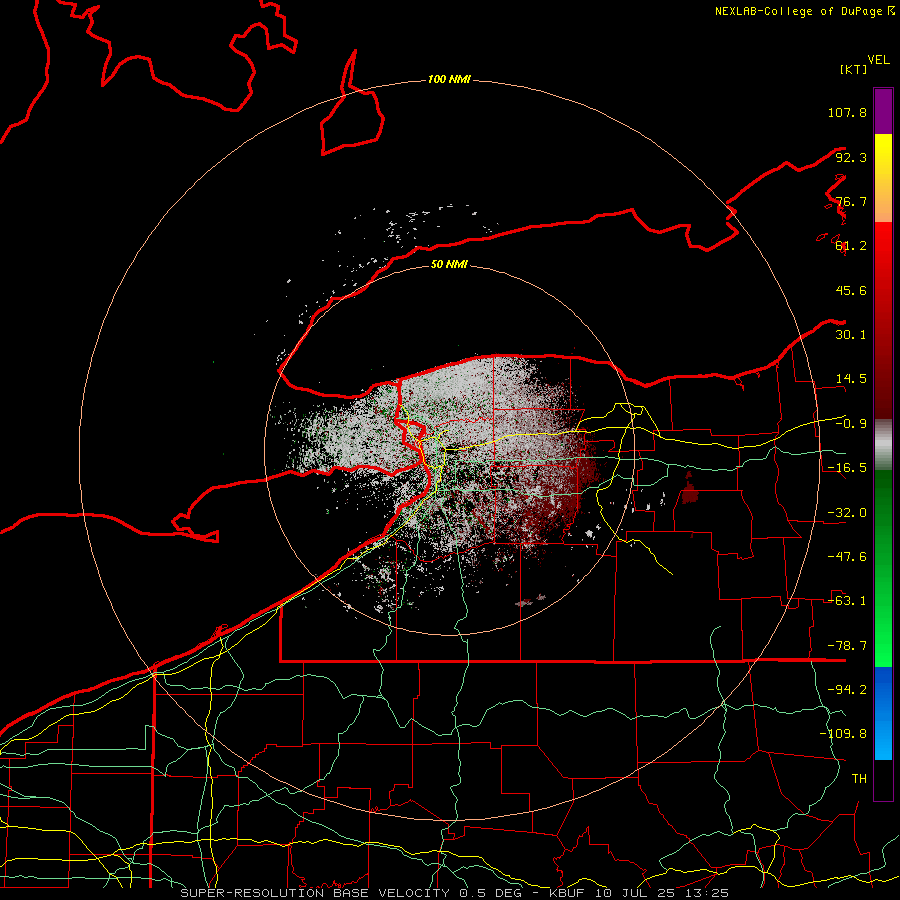Select the -63.1 legend value
Image resolution: width=900 pixels, height=900 pixels.
click(x=847, y=601)
